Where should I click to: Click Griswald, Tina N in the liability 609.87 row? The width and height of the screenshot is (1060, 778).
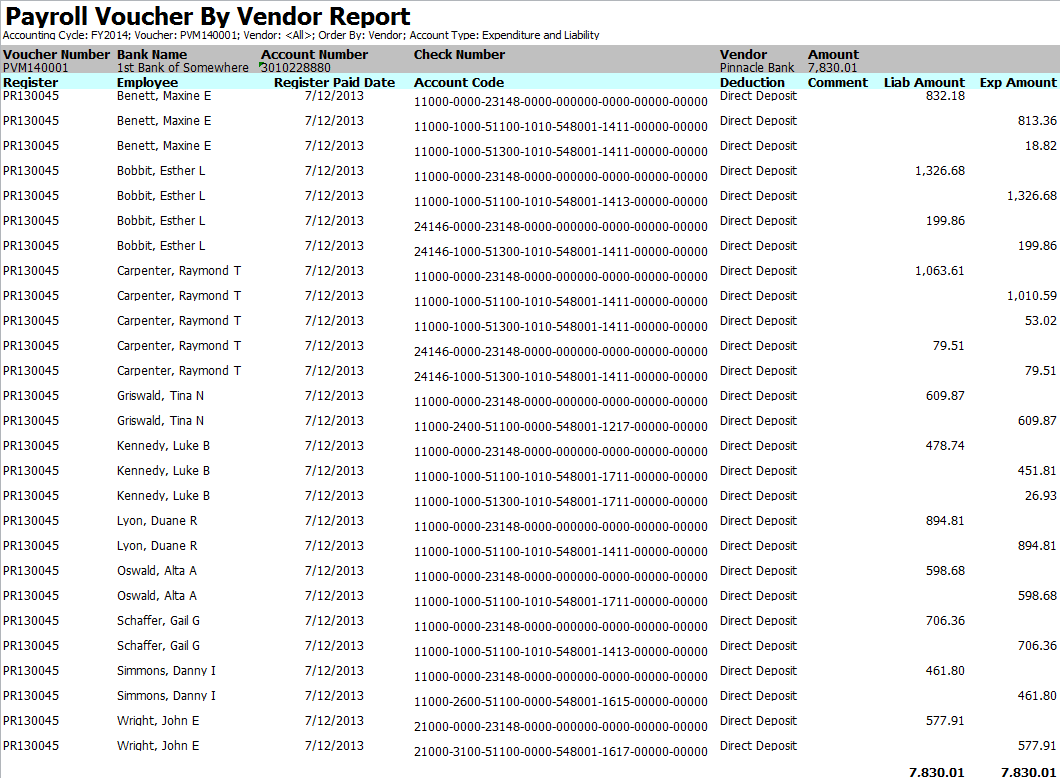160,395
